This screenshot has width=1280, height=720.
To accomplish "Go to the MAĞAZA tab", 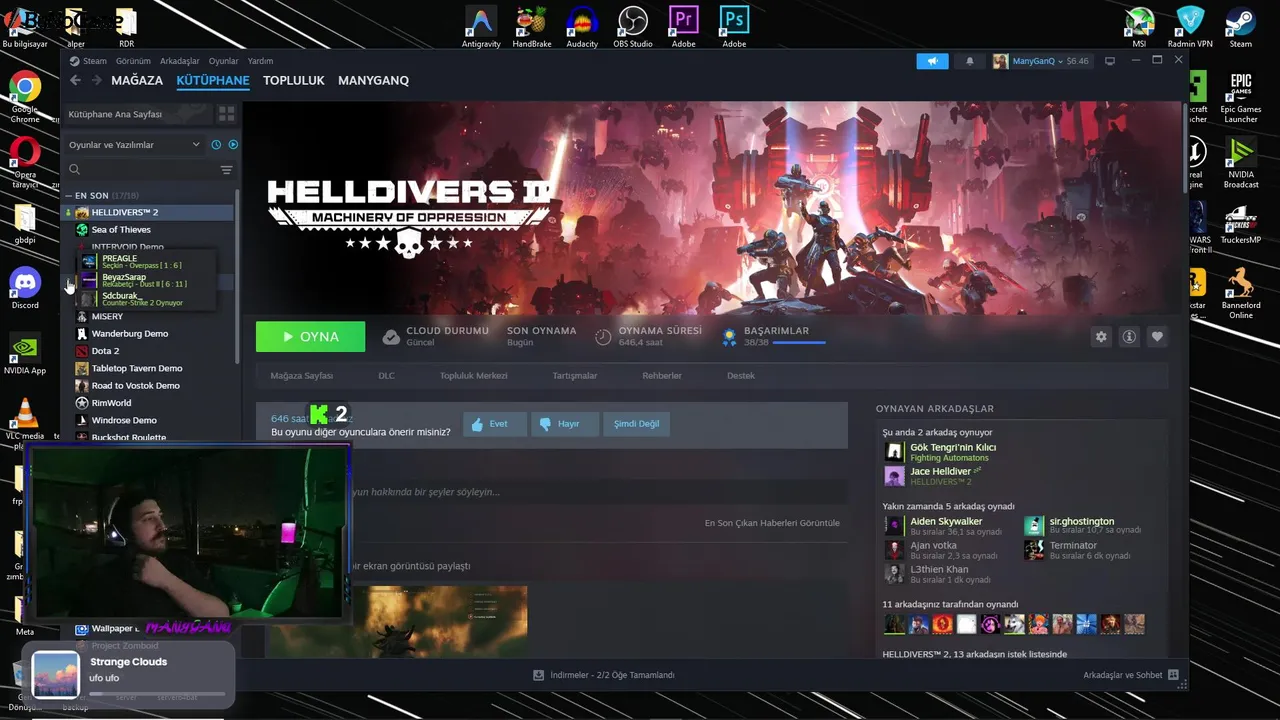I will tap(137, 80).
